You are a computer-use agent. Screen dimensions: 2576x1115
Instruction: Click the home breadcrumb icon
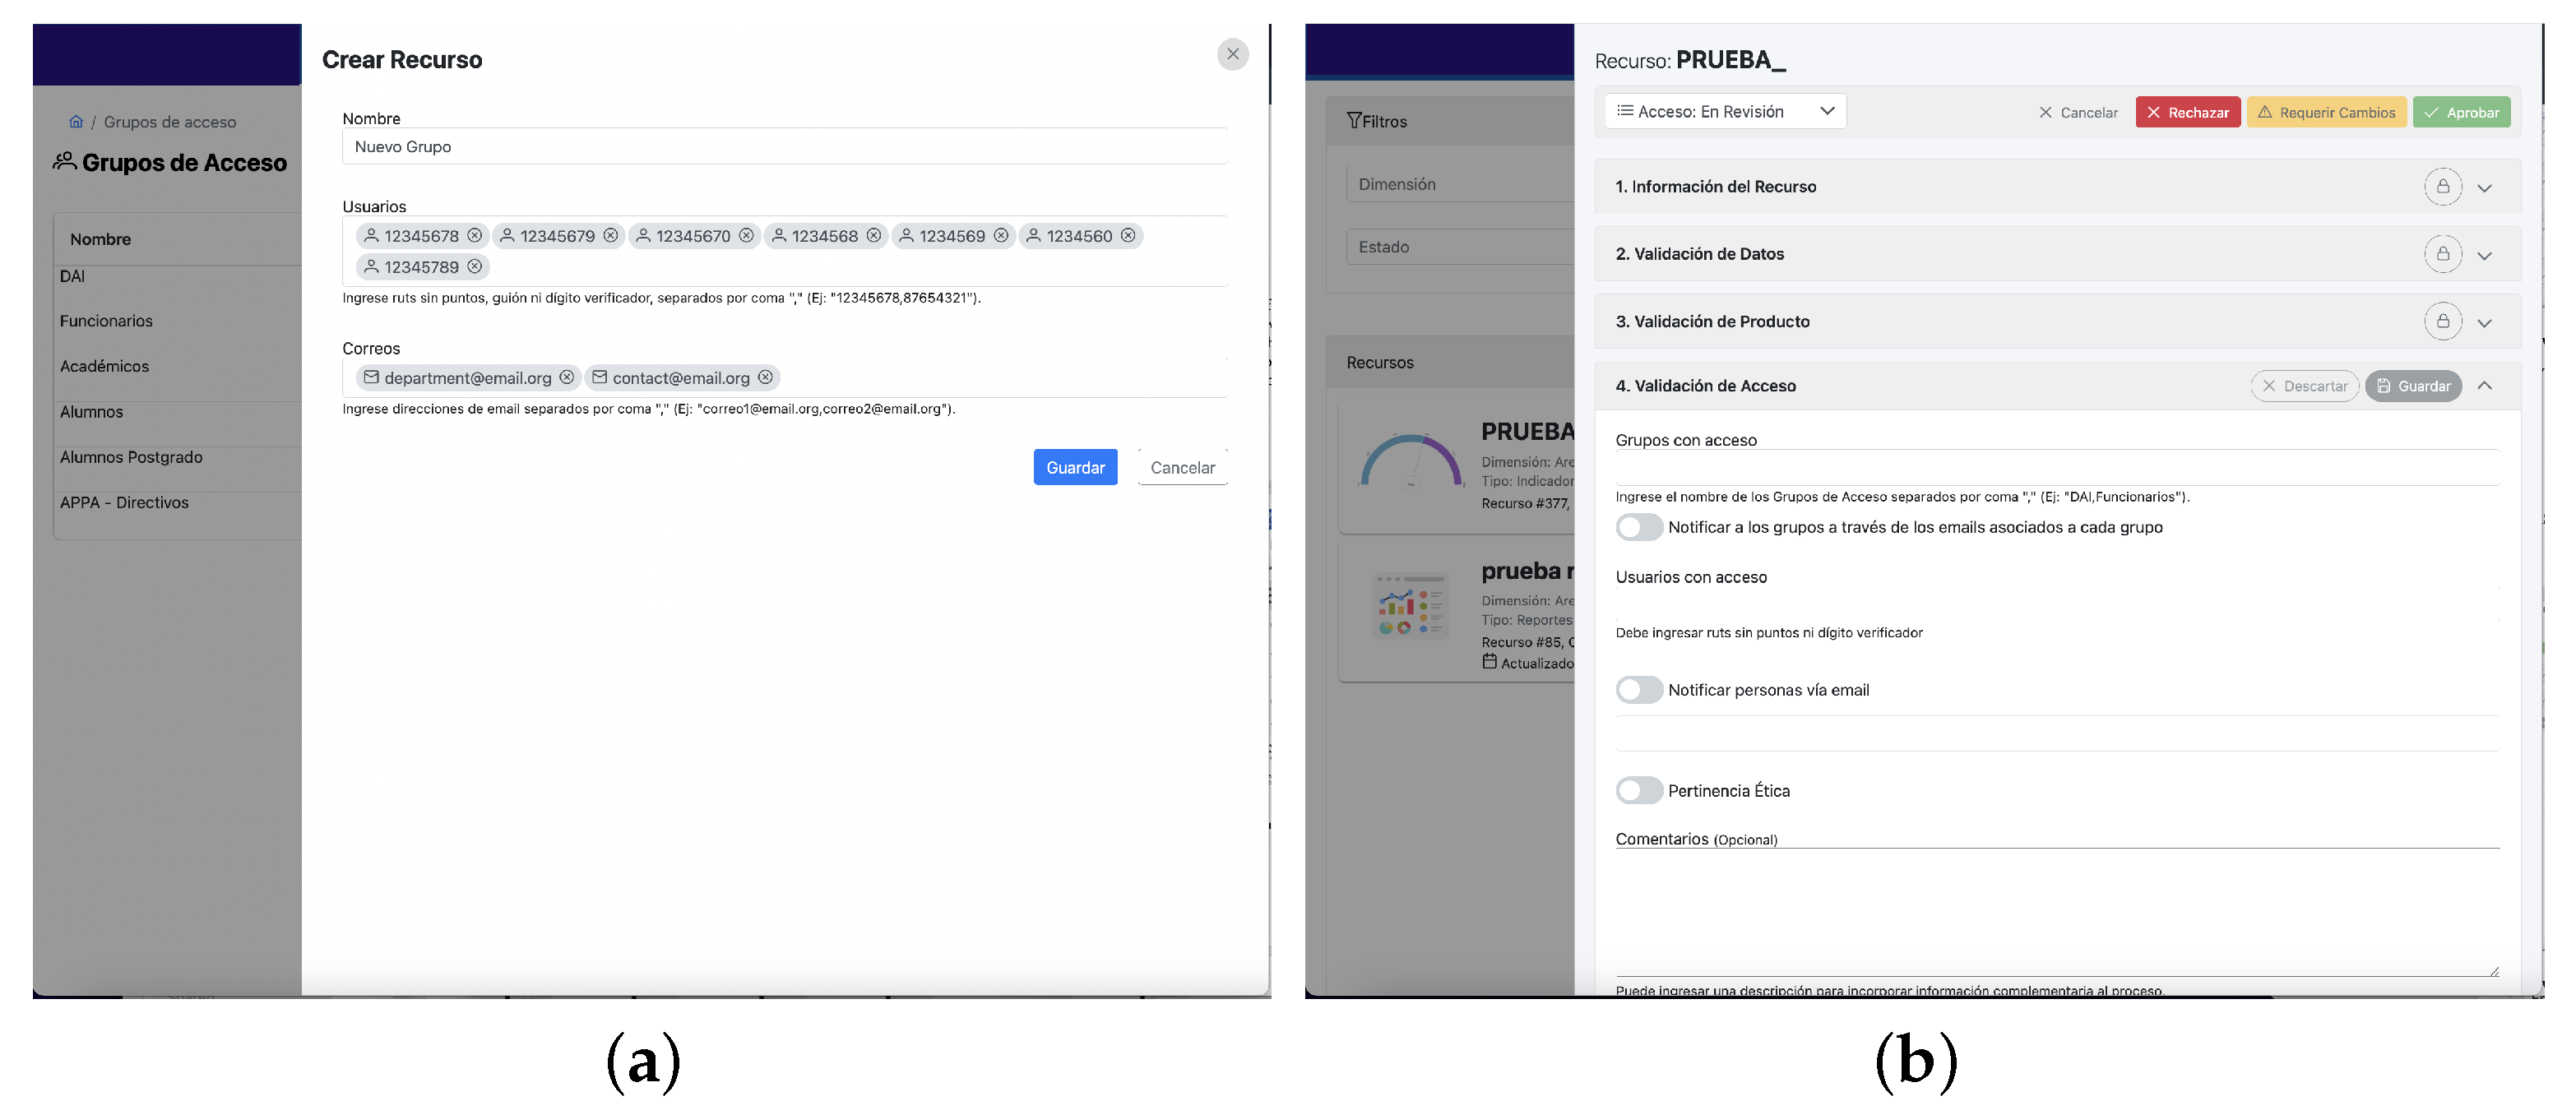76,122
